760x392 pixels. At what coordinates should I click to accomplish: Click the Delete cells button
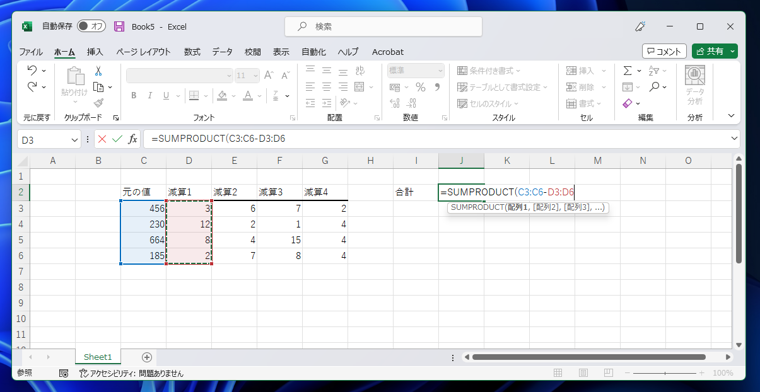tap(586, 87)
